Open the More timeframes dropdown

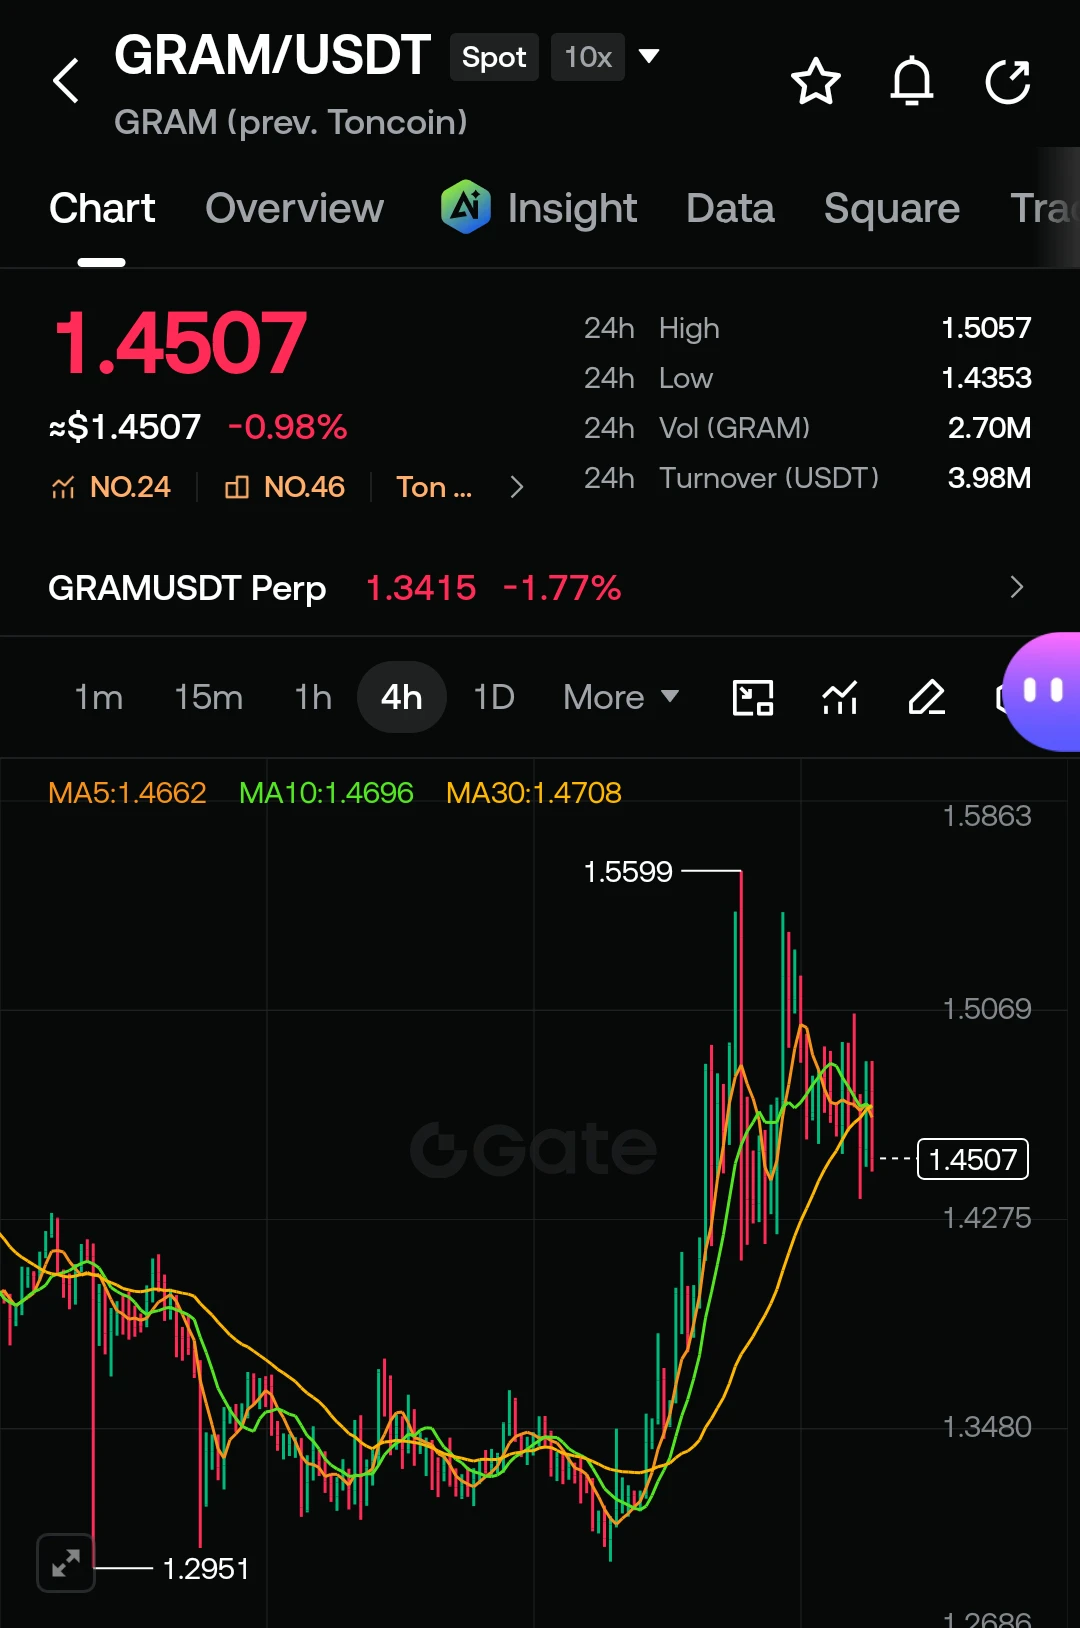coord(621,697)
